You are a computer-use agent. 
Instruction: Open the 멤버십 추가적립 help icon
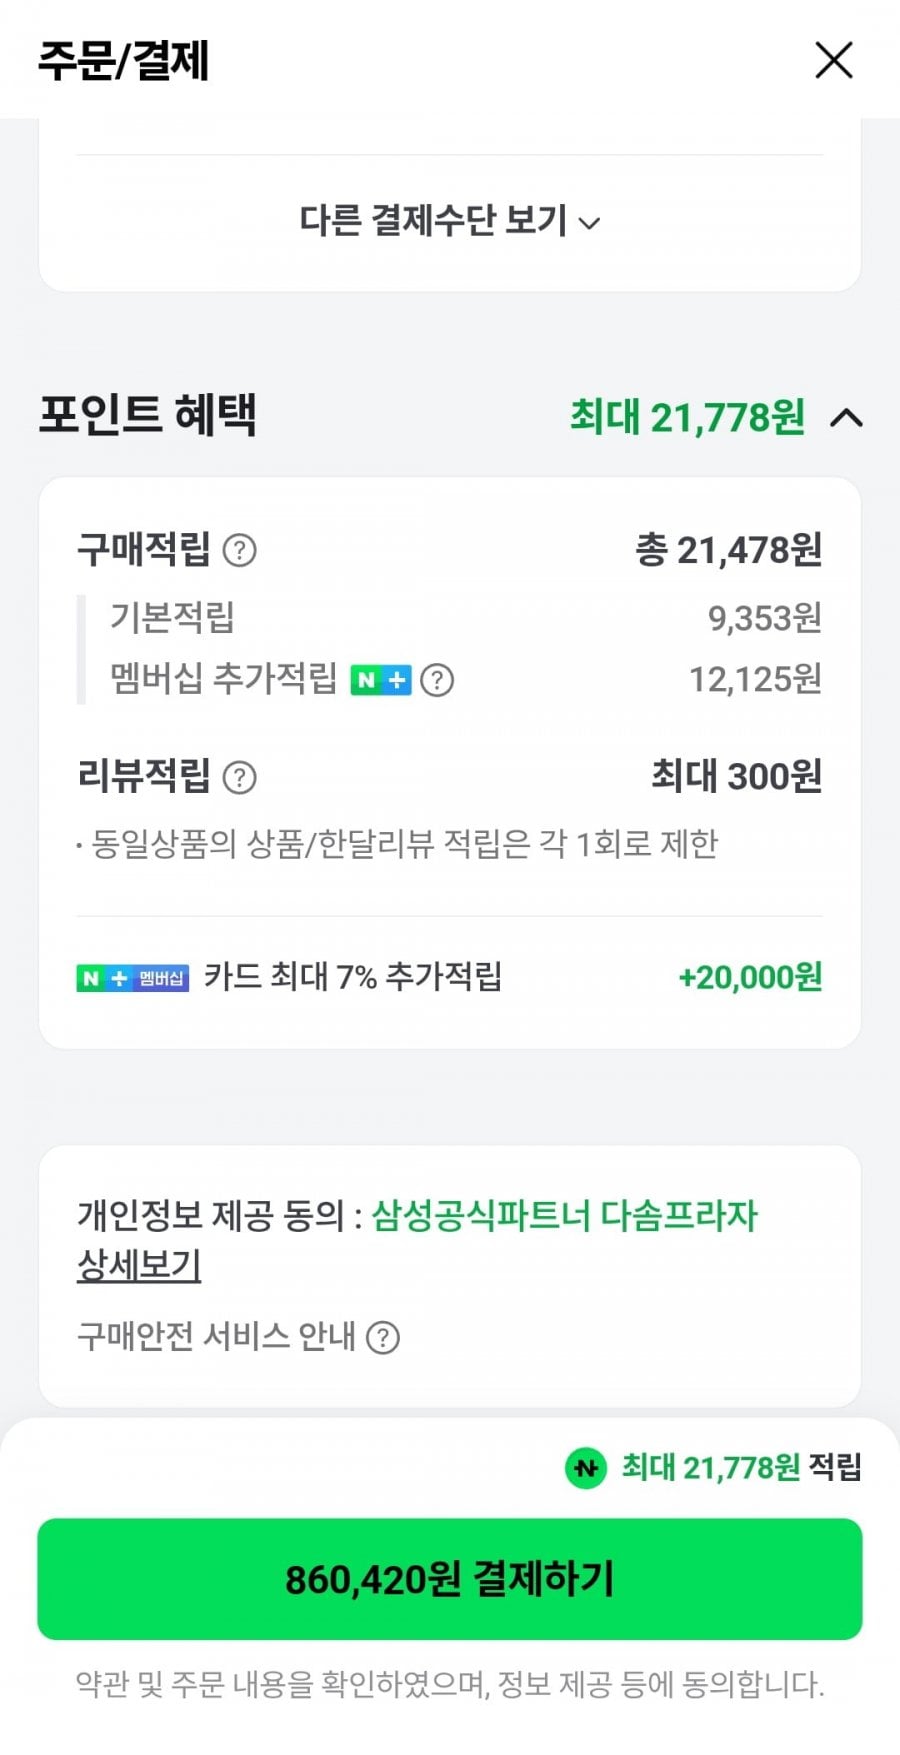tap(437, 680)
